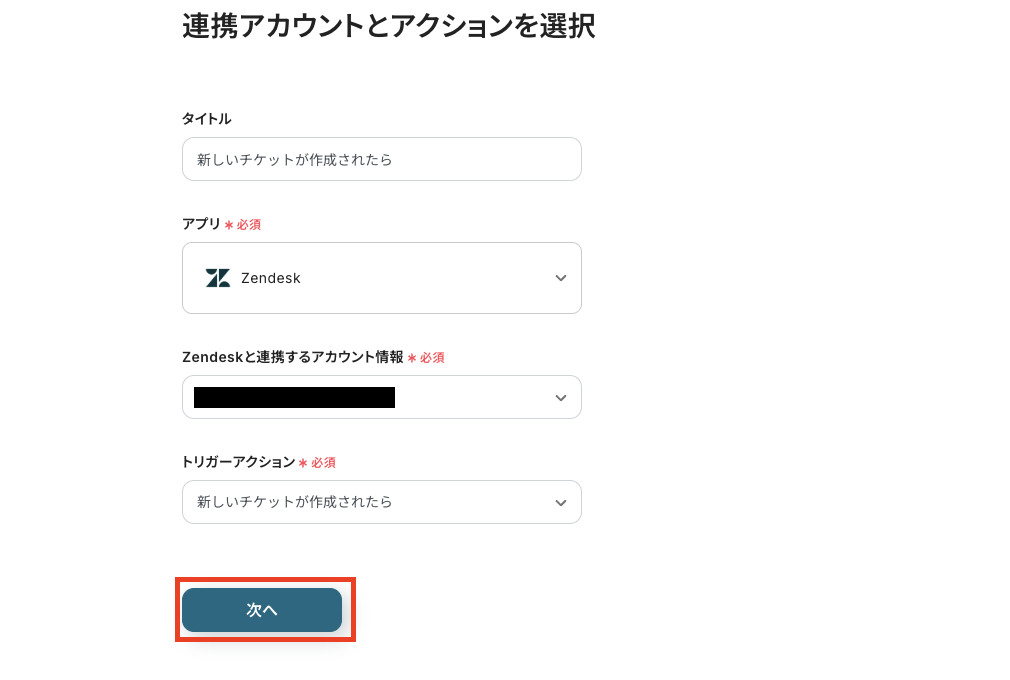Expand the Zendeskと連携するアカウント情報 dropdown
The height and width of the screenshot is (680, 1010).
tap(382, 397)
